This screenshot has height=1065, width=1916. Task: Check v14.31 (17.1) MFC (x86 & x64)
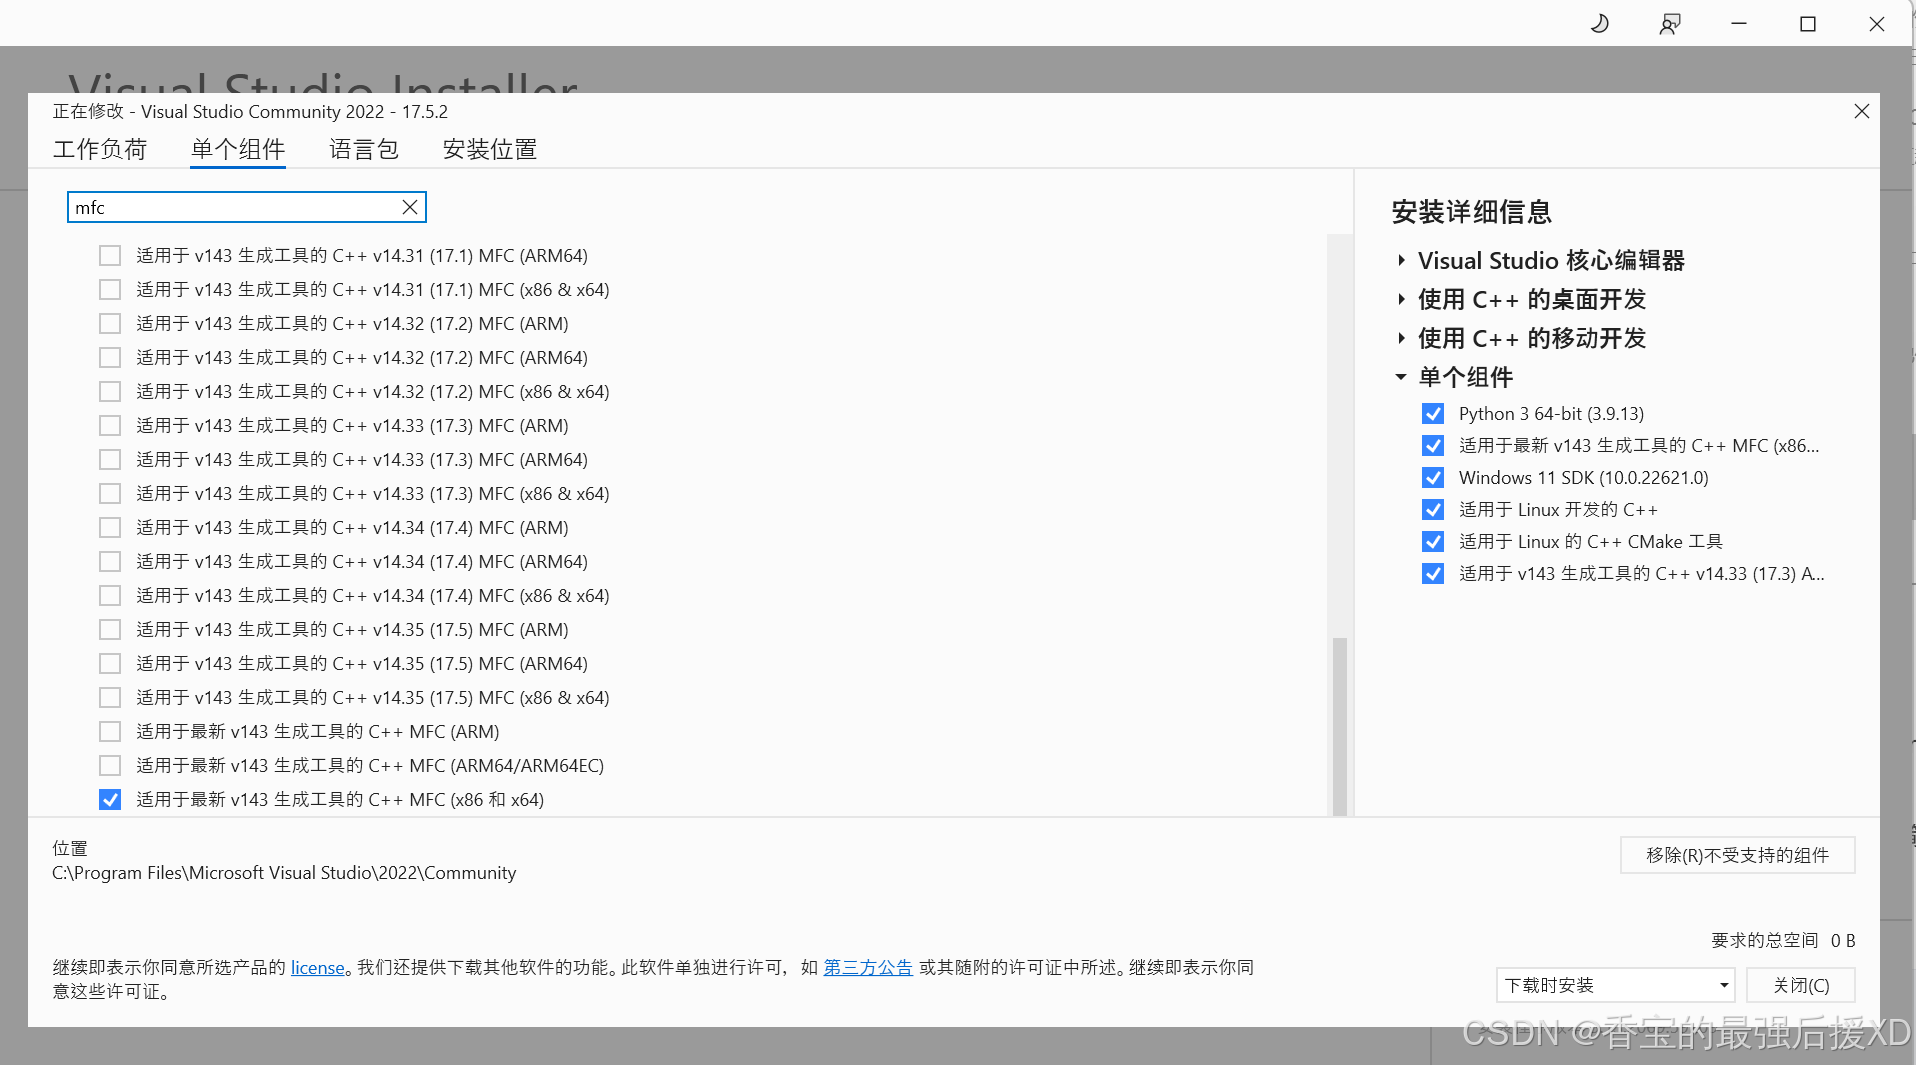click(x=110, y=290)
